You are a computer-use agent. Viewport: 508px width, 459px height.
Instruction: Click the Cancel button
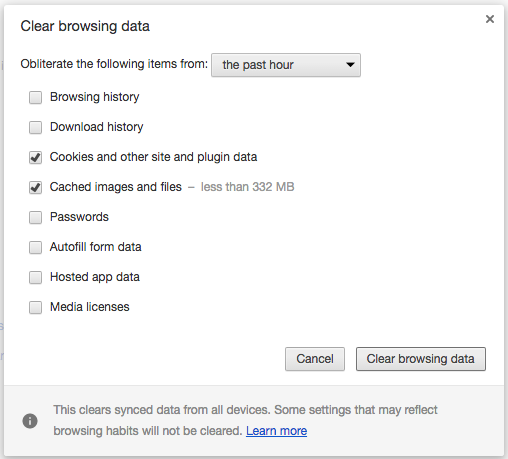pyautogui.click(x=315, y=359)
